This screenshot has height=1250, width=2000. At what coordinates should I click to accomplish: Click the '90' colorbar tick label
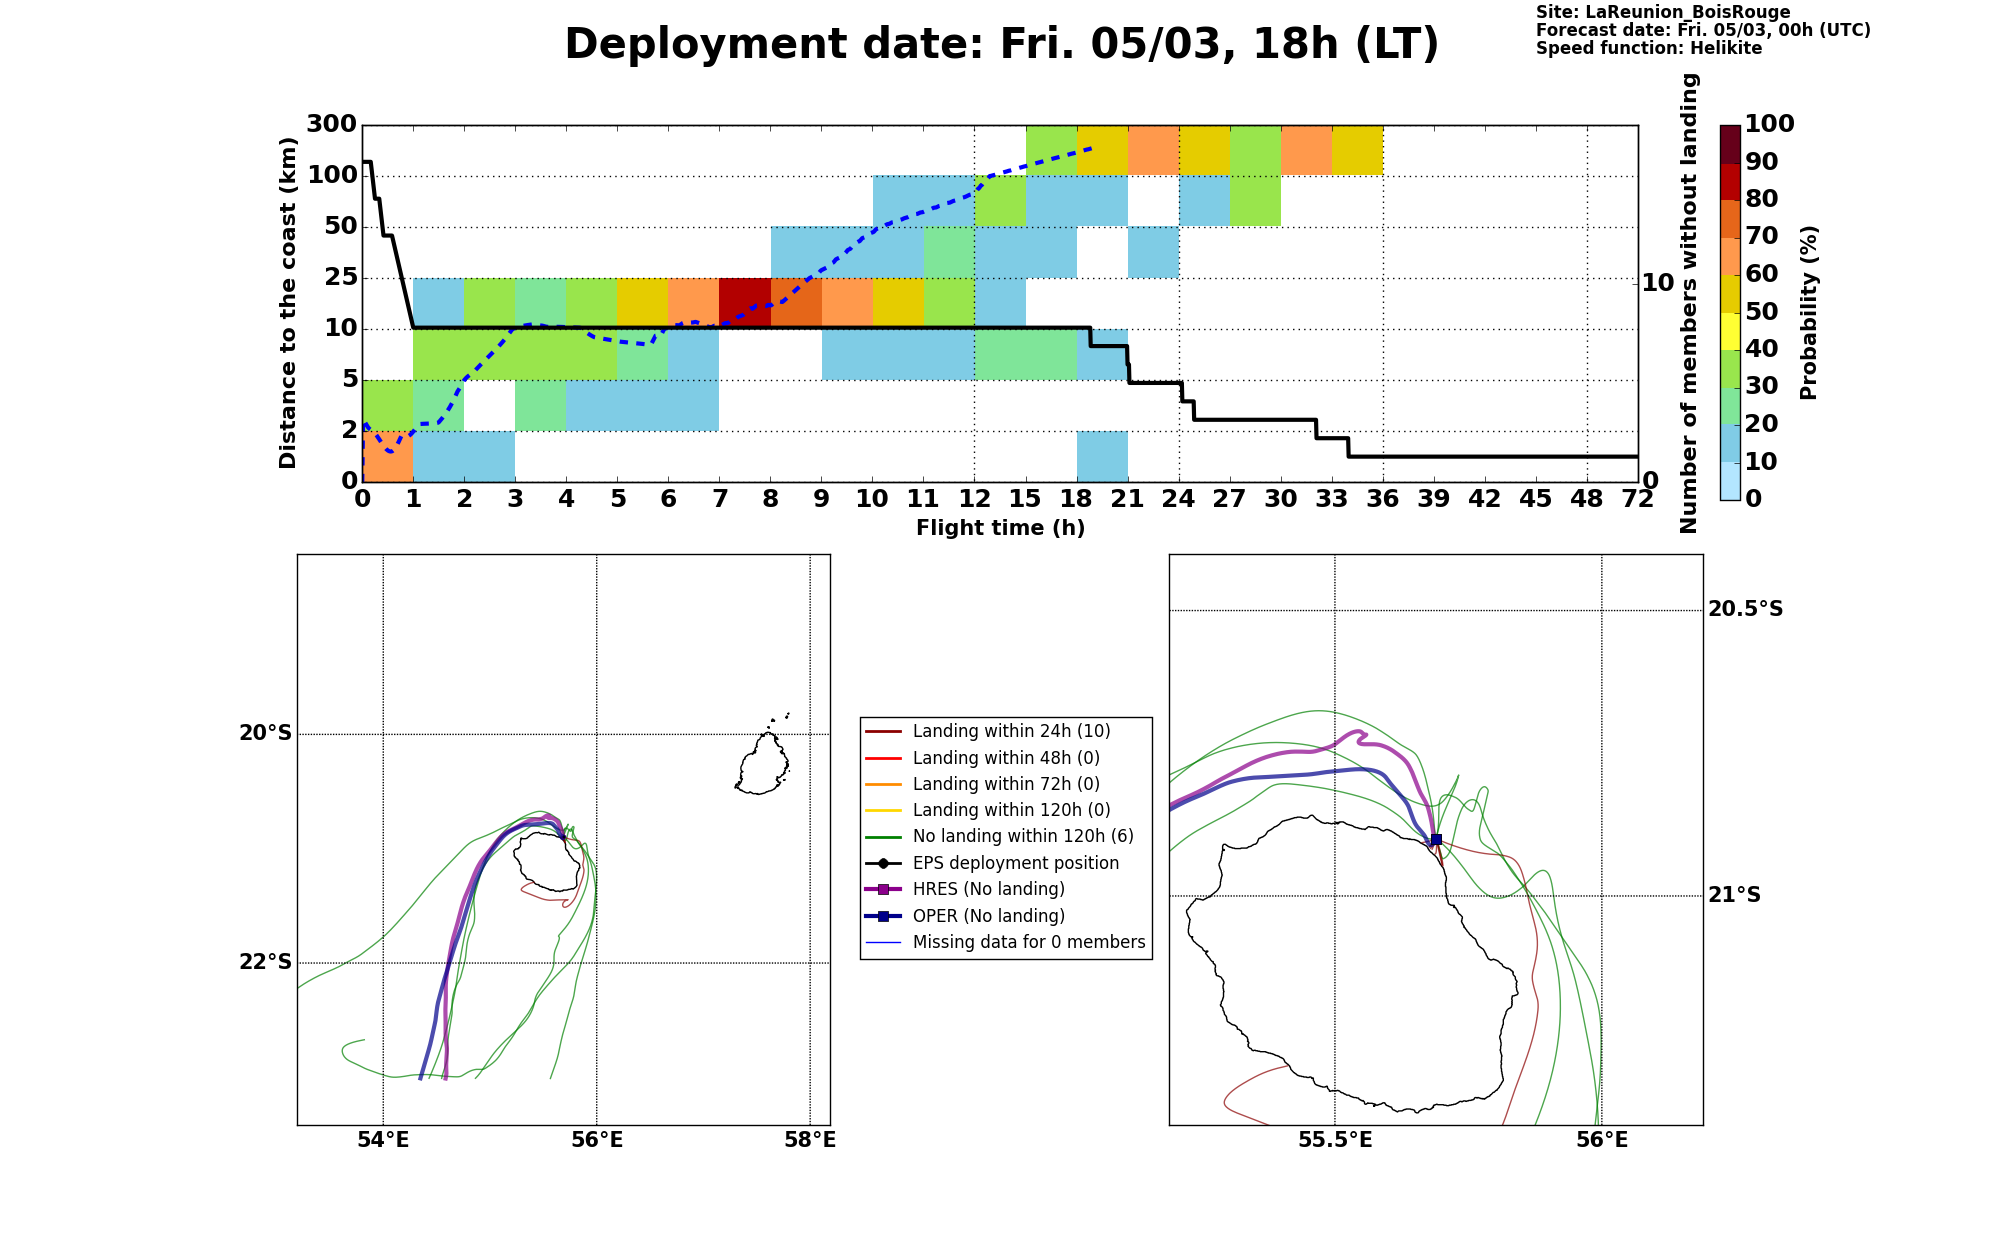(x=1761, y=162)
